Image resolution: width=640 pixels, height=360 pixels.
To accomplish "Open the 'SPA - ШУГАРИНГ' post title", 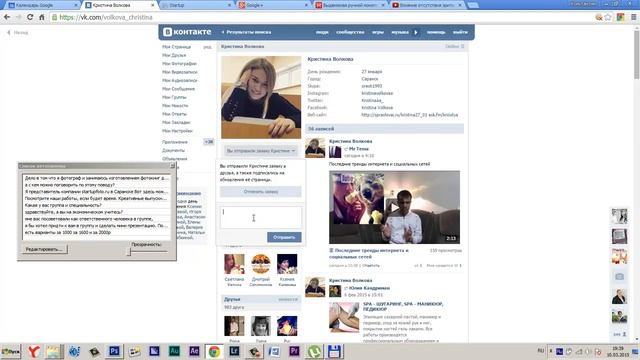I will point(403,307).
